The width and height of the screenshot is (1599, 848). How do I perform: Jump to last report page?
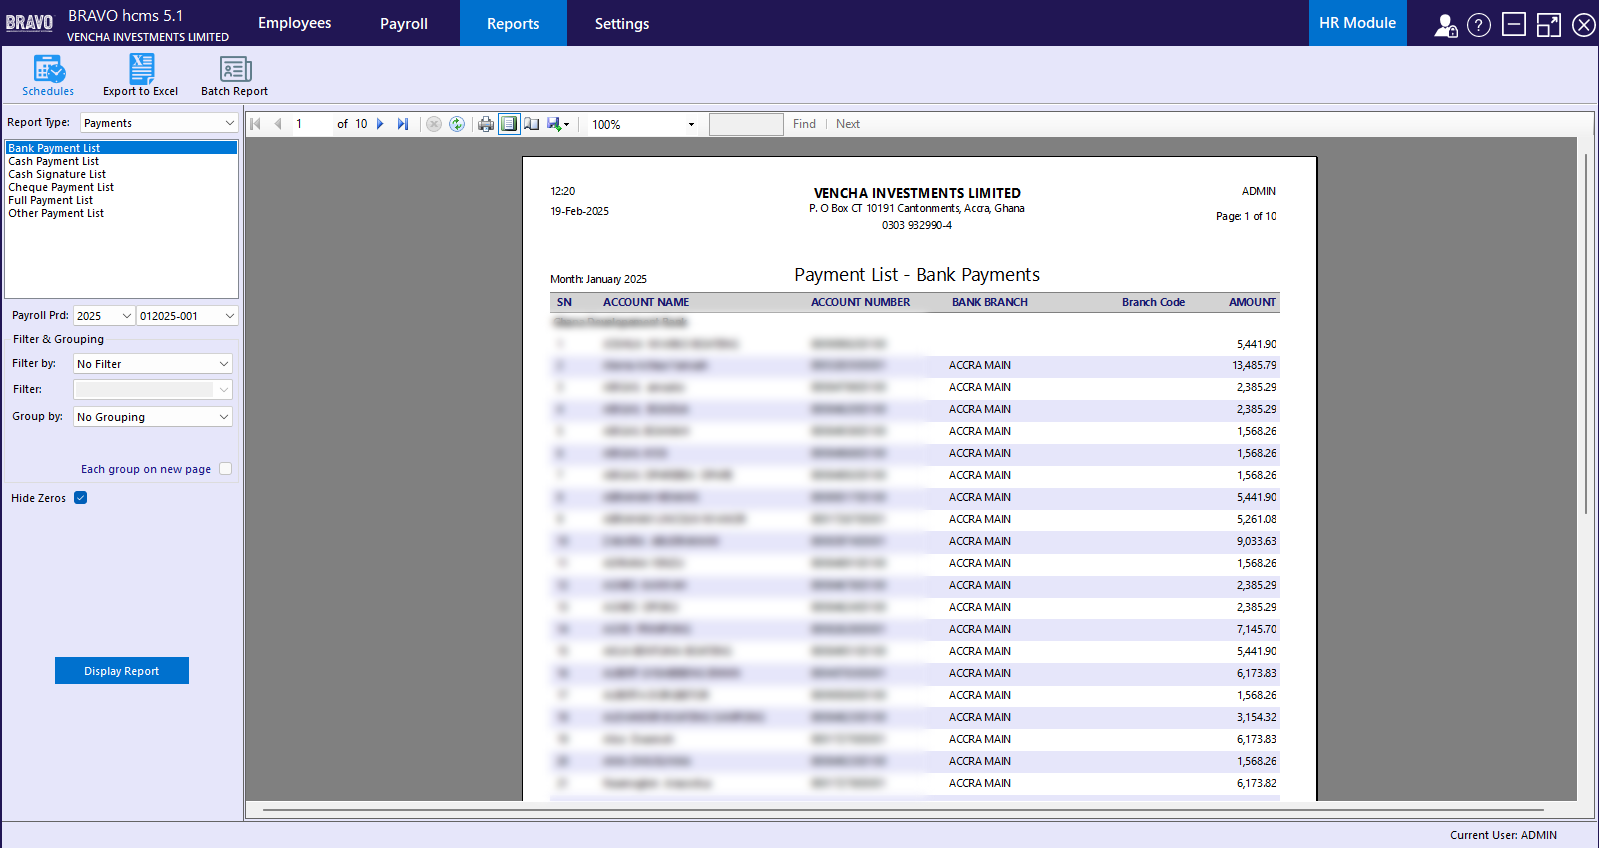403,124
